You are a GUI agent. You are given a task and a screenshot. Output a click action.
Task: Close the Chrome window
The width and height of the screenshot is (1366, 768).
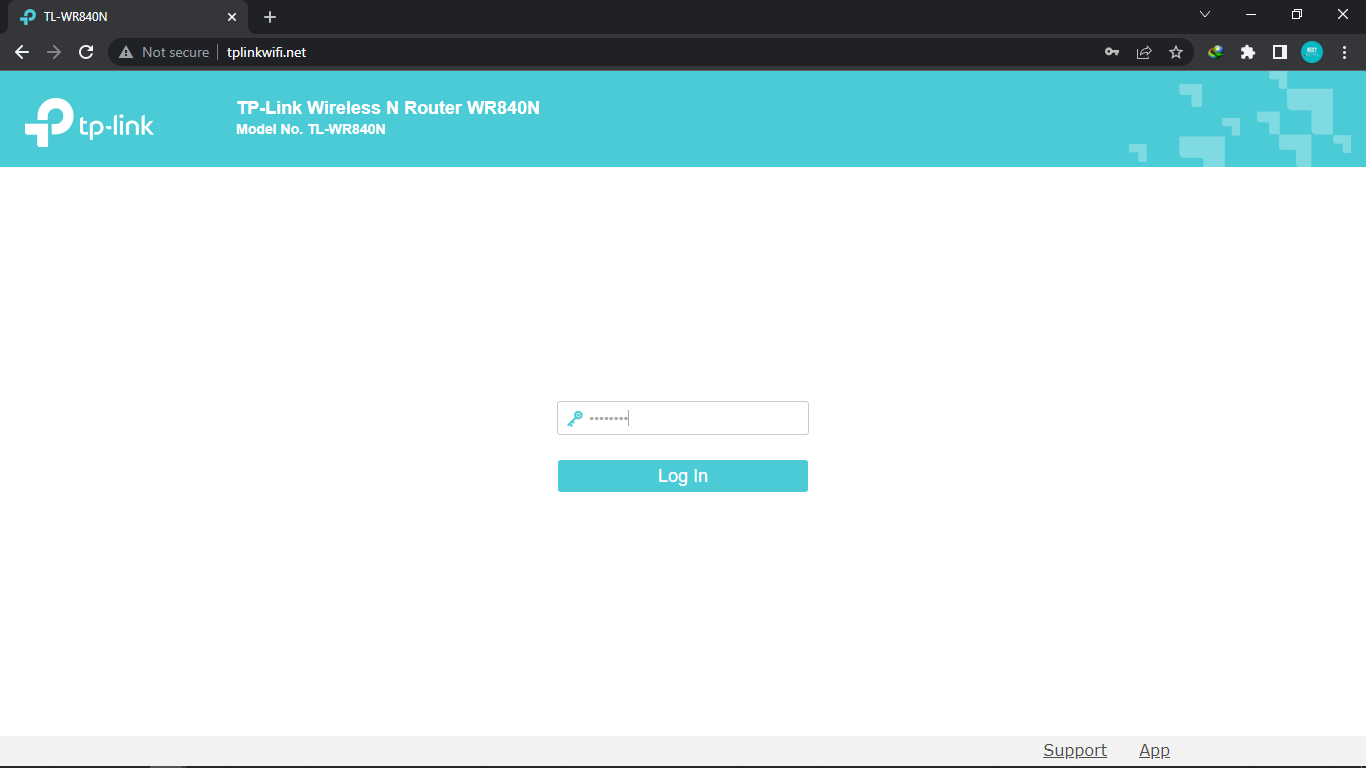tap(1343, 15)
